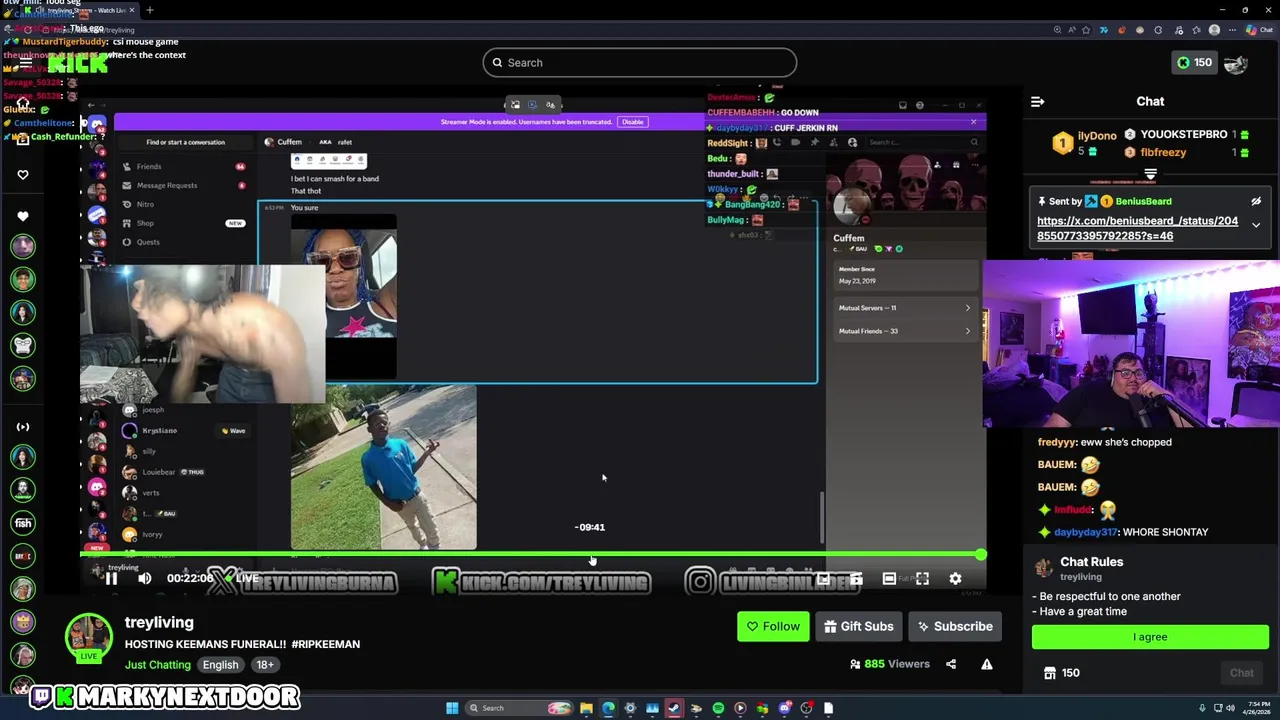This screenshot has height=720, width=1280.
Task: Open ilyDono's top gifter profile
Action: (x=1097, y=135)
